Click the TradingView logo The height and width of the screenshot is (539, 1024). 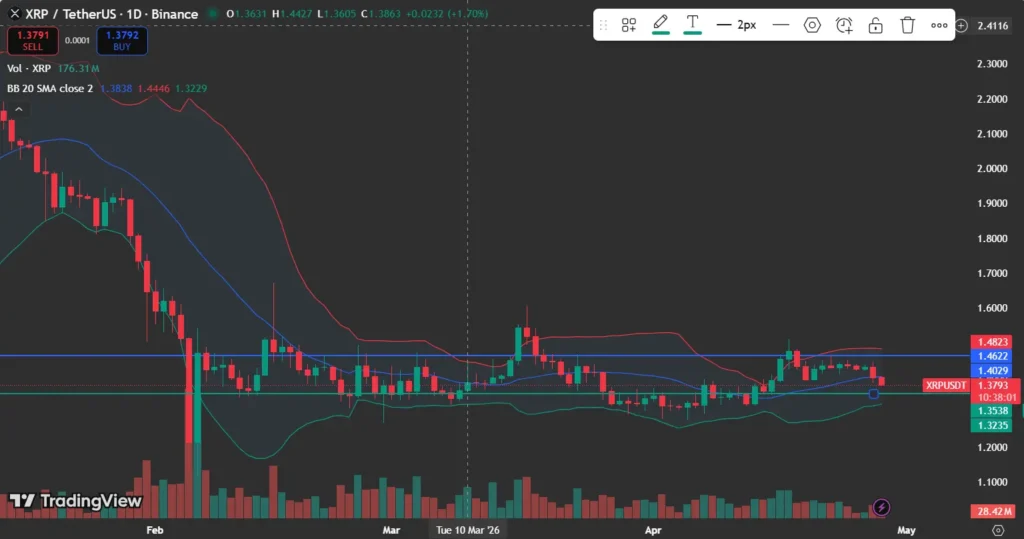[75, 501]
